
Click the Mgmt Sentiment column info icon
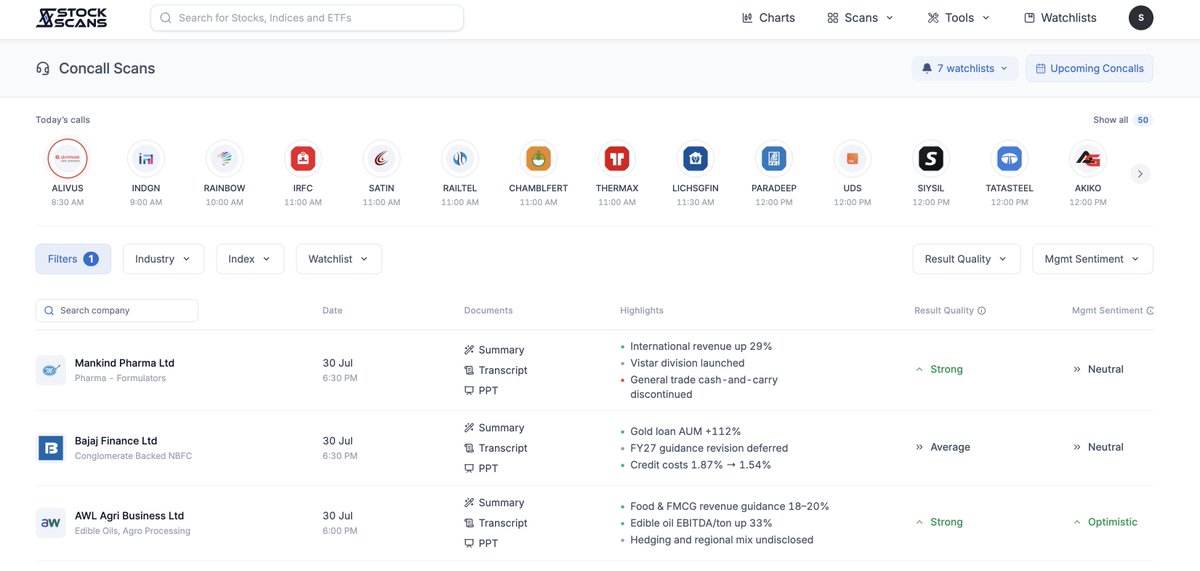(1150, 311)
